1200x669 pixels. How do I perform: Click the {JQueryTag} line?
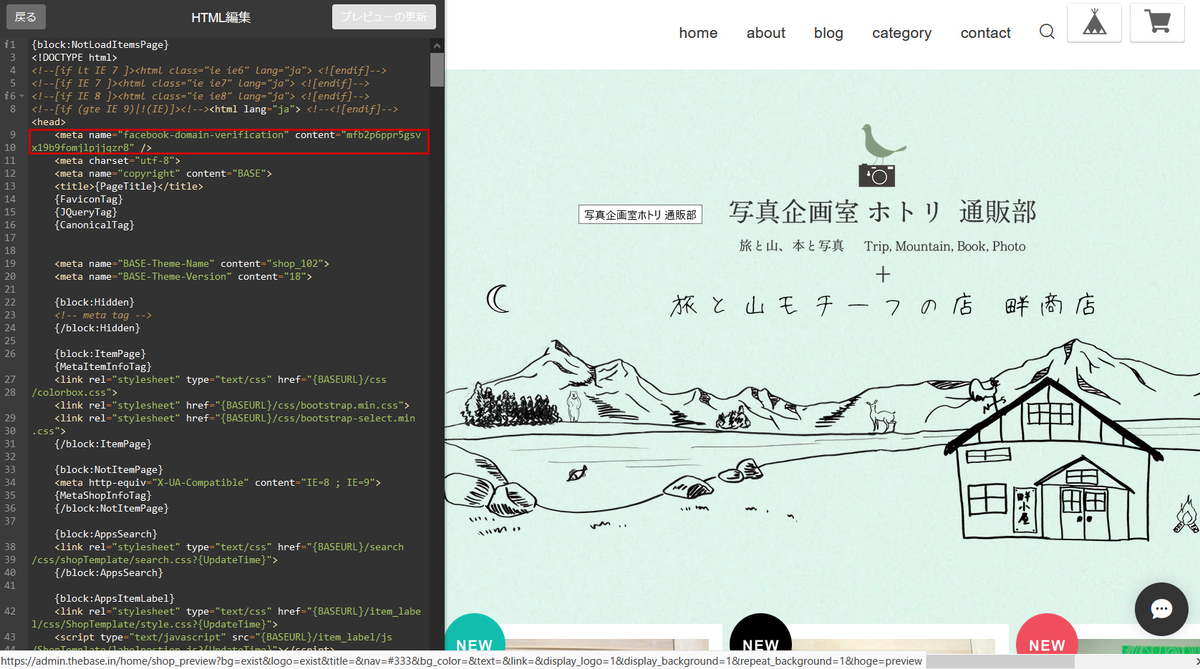click(86, 212)
